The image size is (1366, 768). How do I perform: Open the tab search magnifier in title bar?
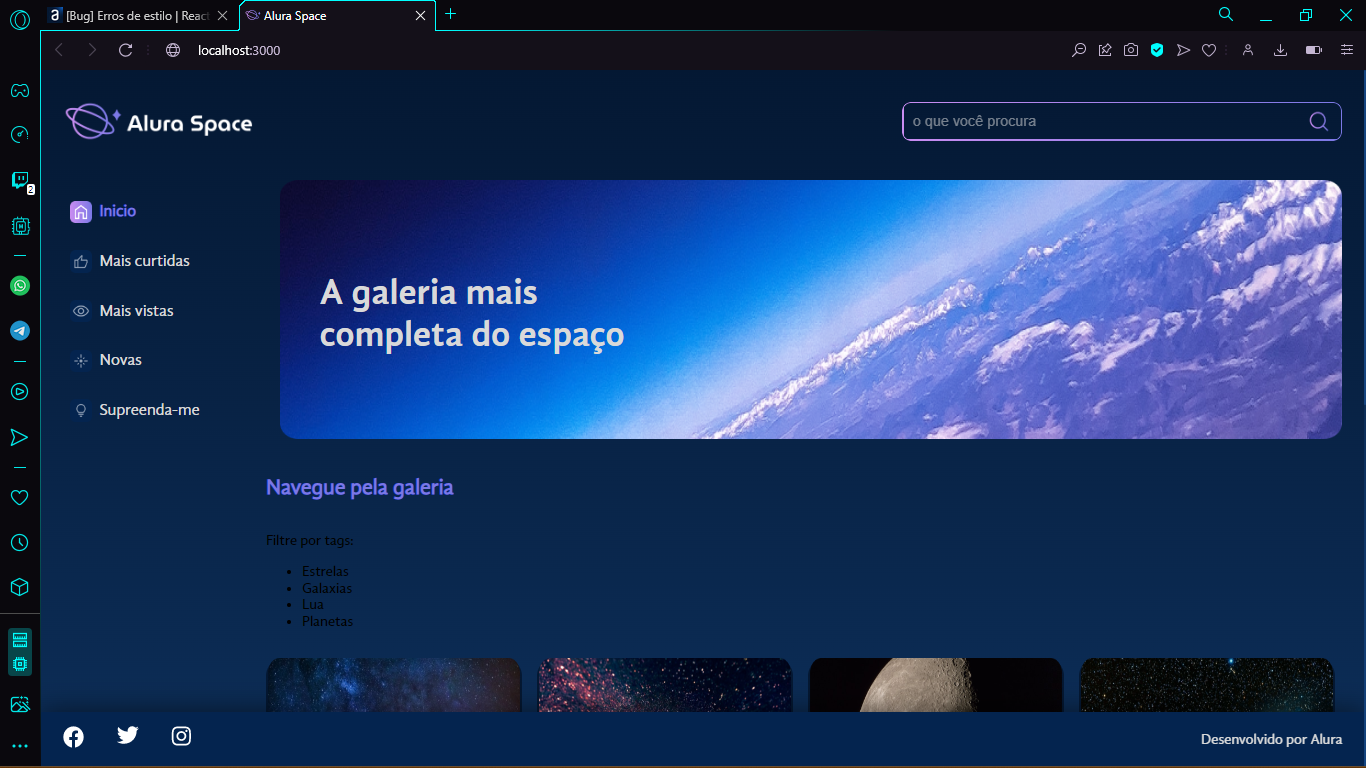click(x=1225, y=14)
